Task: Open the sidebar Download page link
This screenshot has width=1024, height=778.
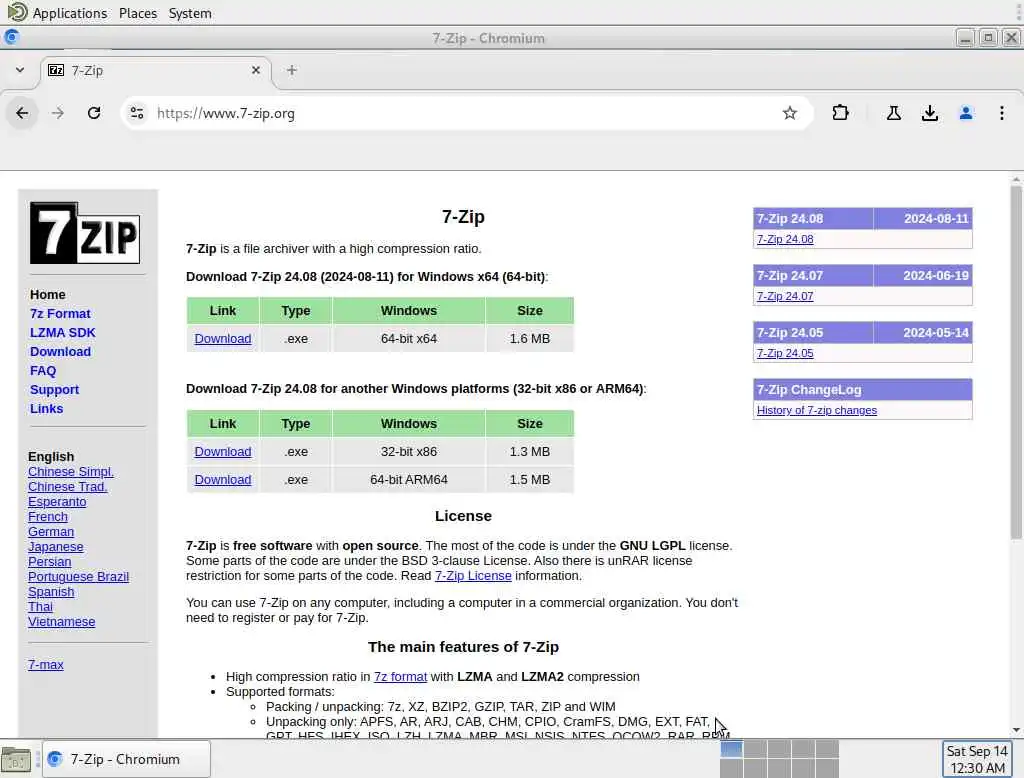Action: click(60, 351)
